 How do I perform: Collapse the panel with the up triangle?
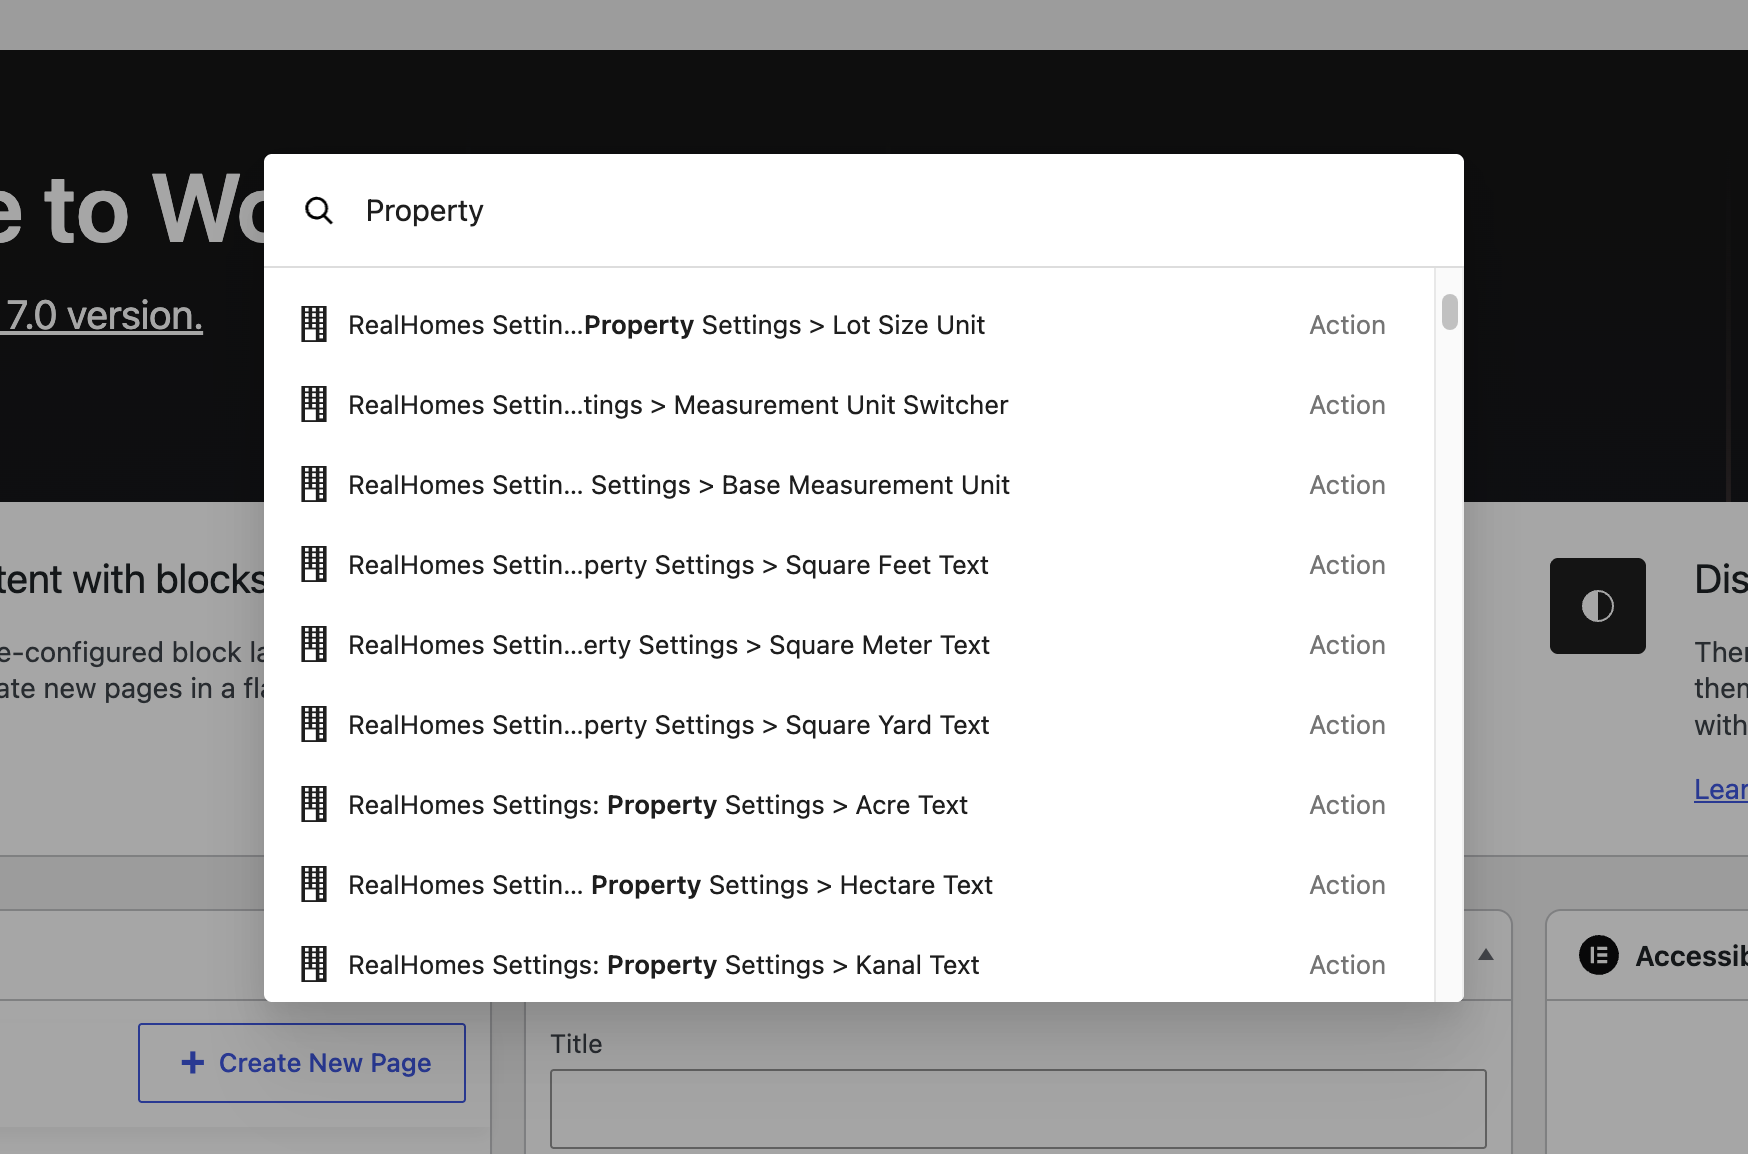click(1486, 955)
